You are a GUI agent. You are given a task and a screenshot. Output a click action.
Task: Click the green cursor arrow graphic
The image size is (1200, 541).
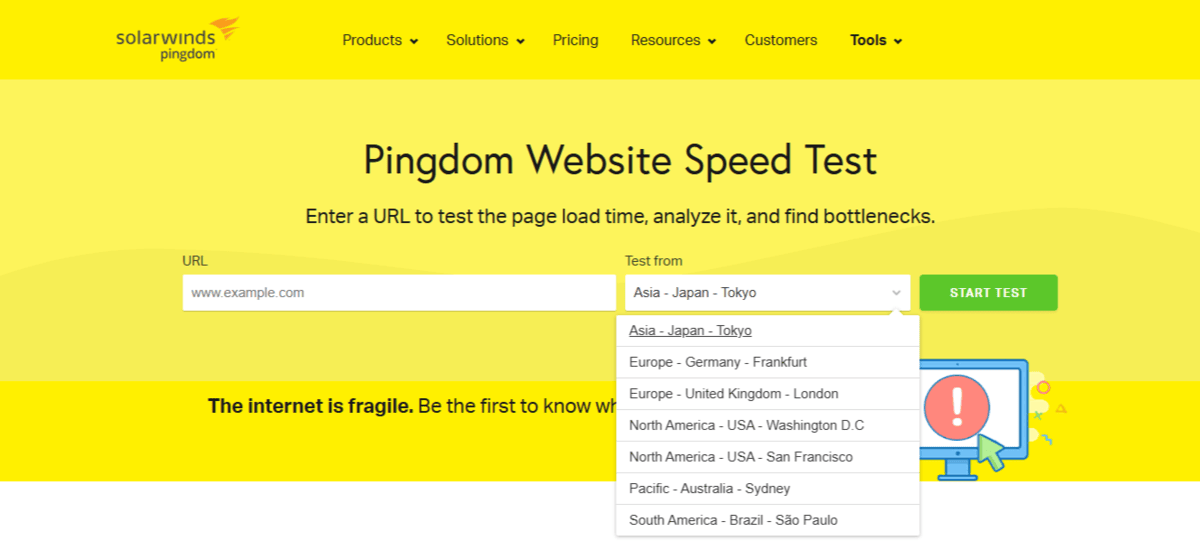991,453
